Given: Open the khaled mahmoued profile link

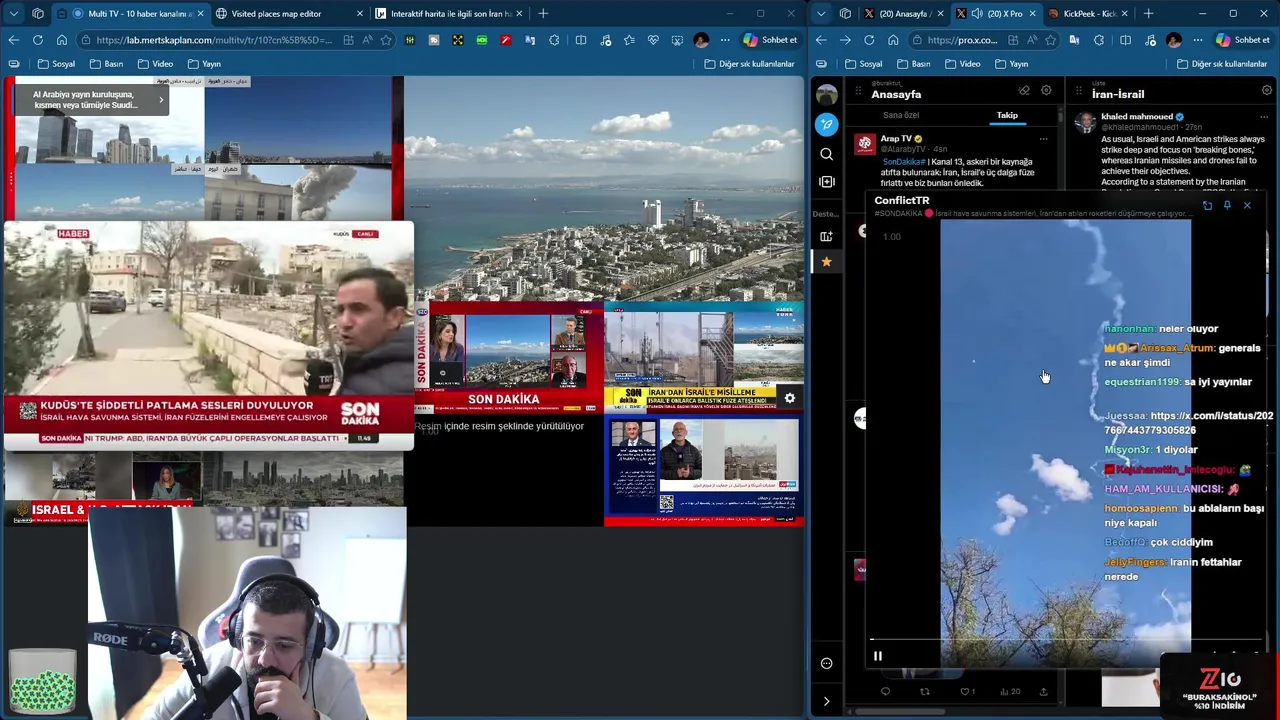Looking at the screenshot, I should coord(1143,117).
